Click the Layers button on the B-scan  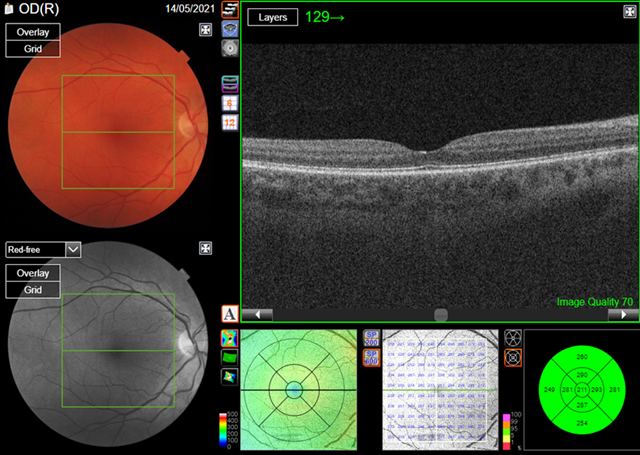272,18
